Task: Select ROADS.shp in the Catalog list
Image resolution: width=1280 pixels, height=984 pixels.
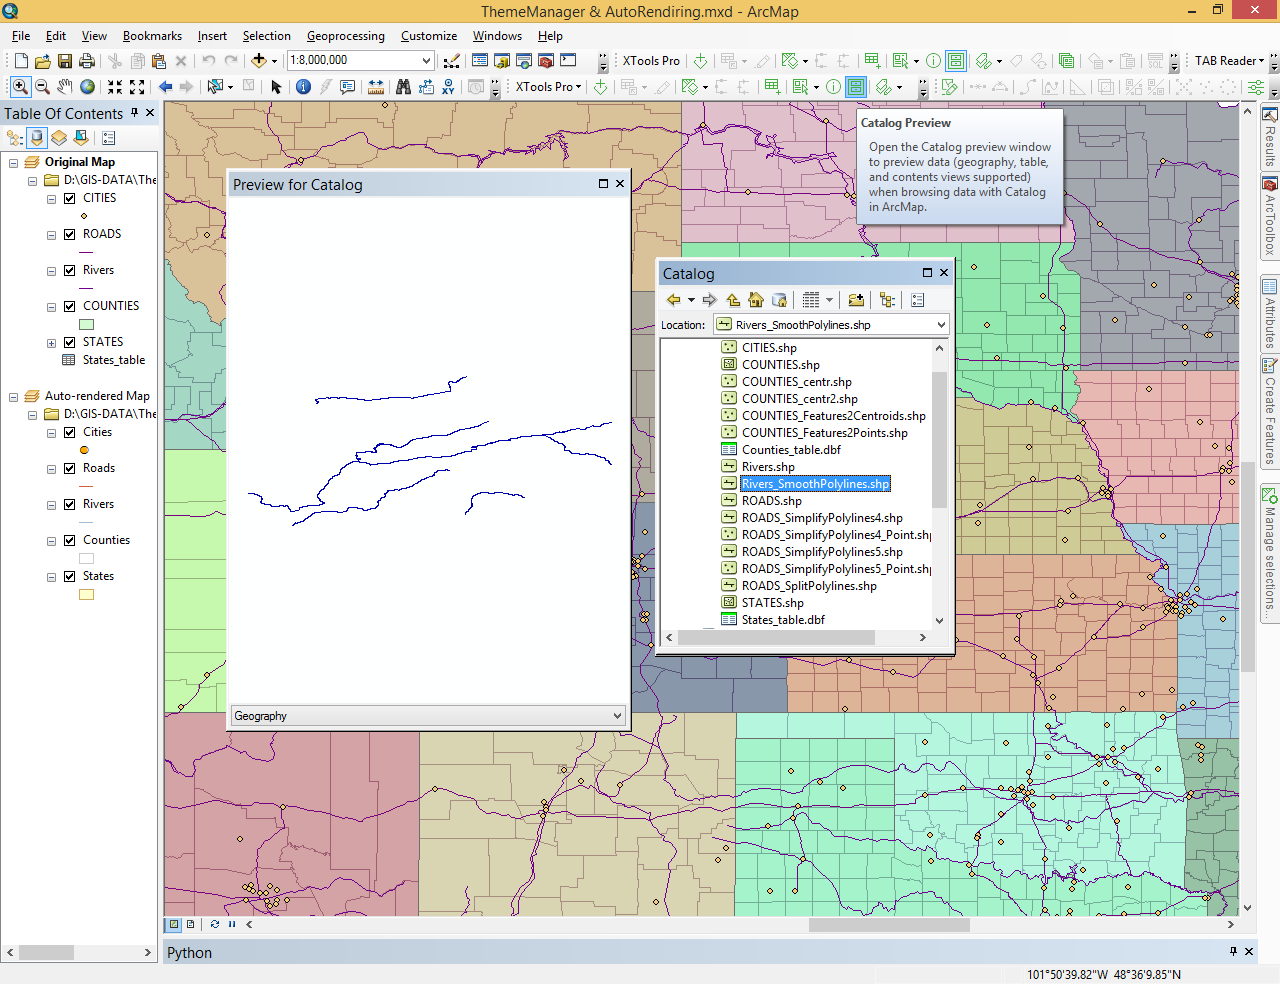Action: click(x=771, y=501)
